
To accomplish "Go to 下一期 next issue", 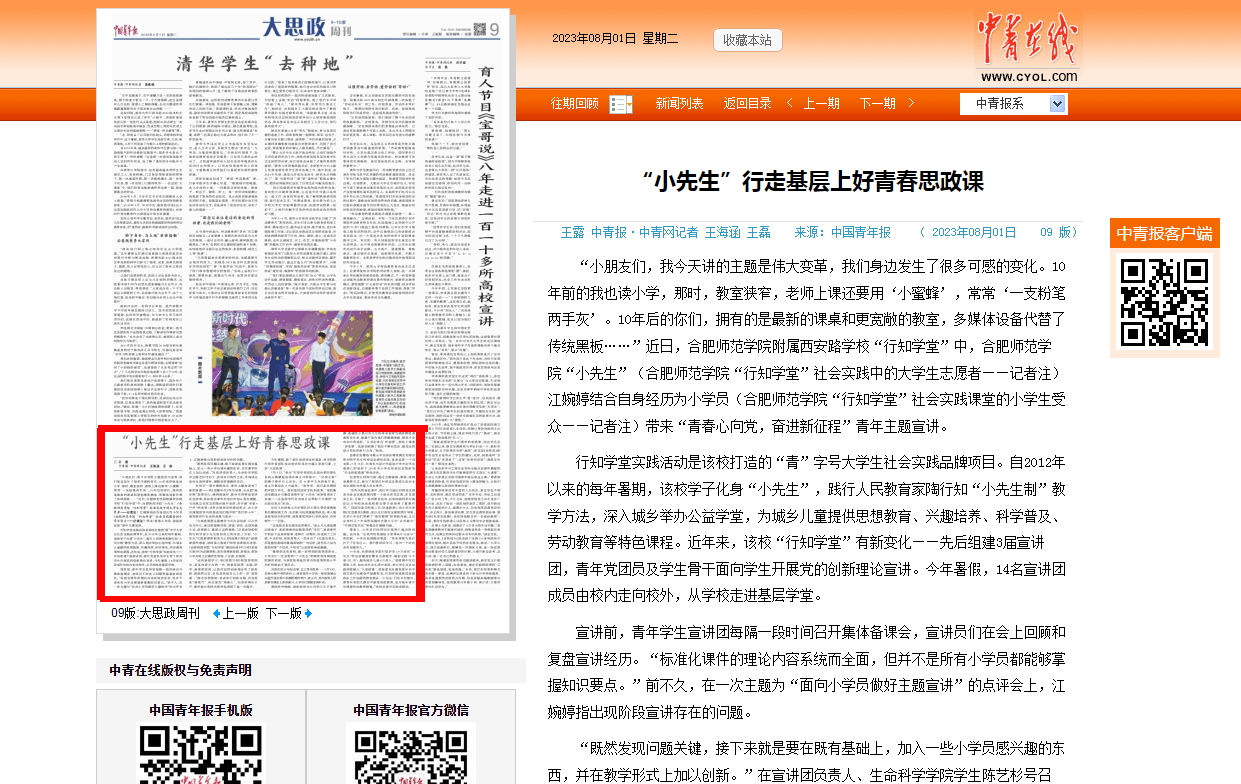I will 877,104.
